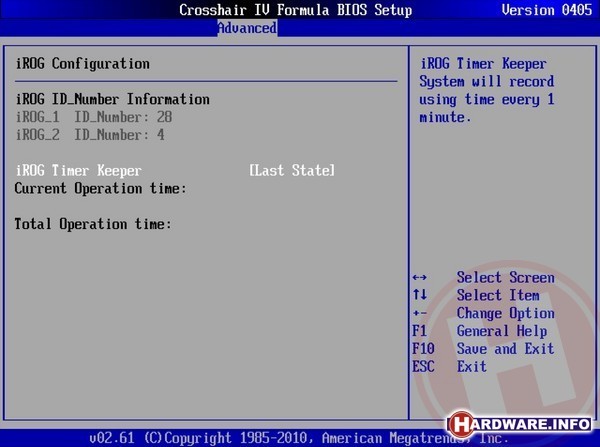
Task: Change the [Last State] option value
Action: (x=292, y=171)
